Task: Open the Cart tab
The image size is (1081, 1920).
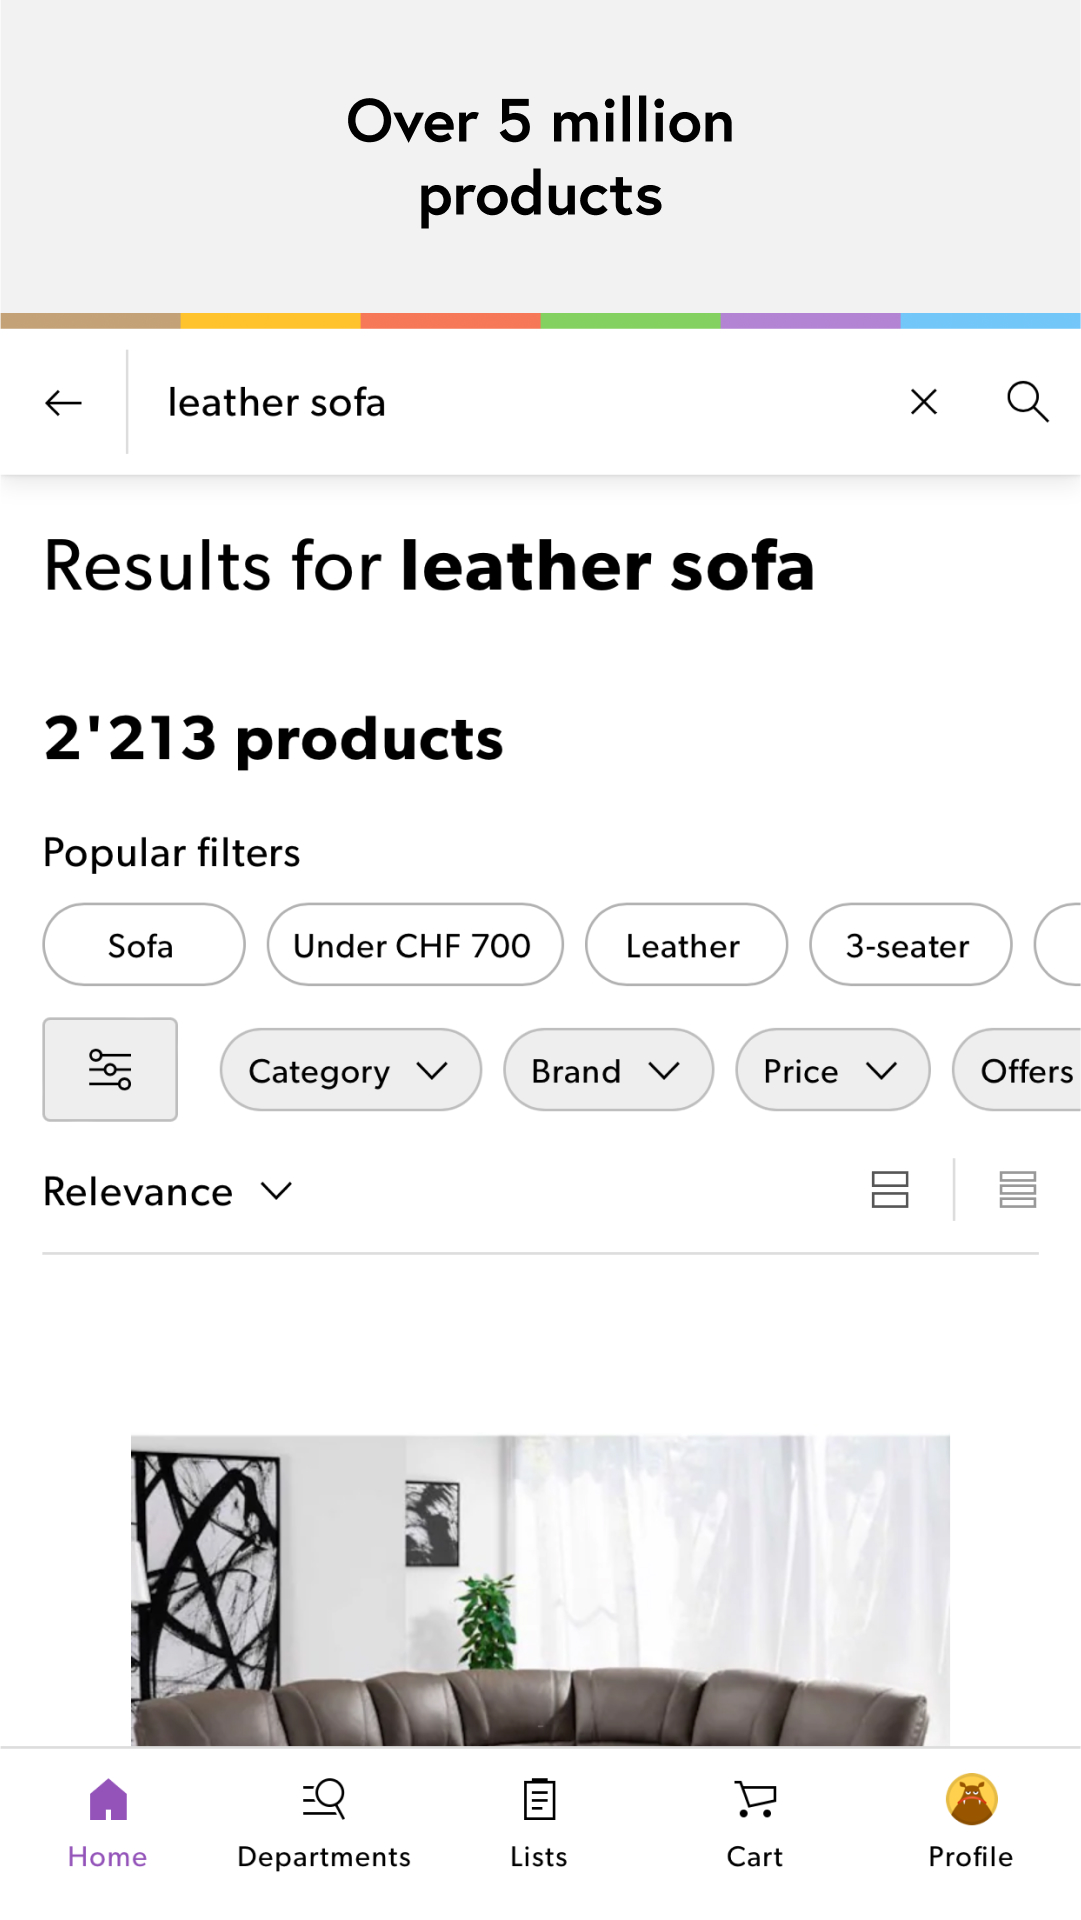Action: [x=755, y=1824]
